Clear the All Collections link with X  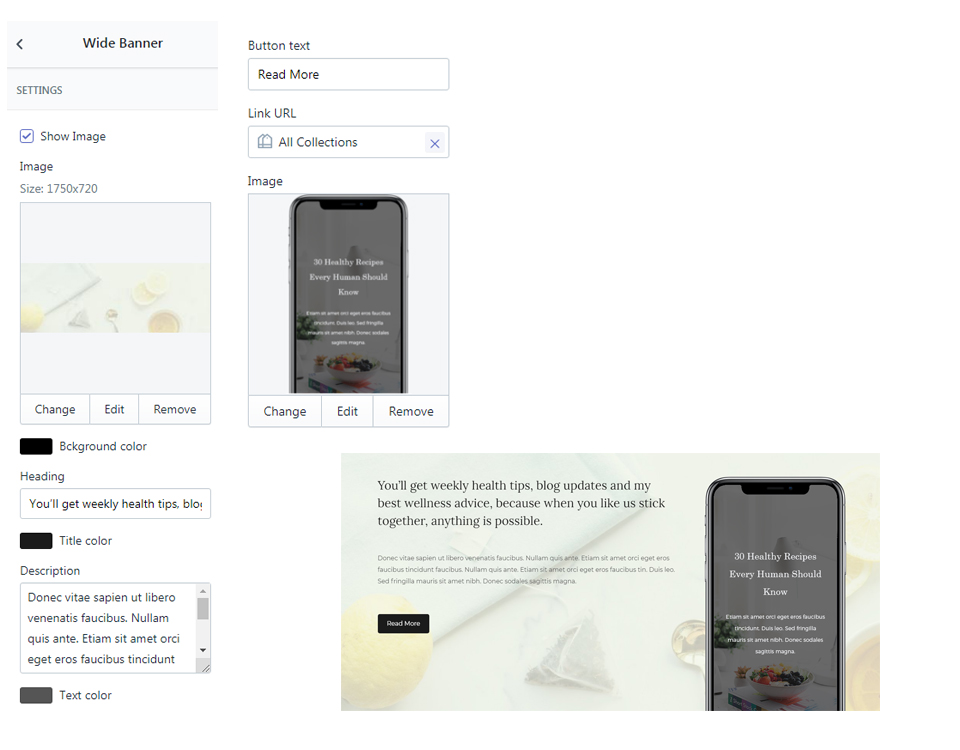click(435, 143)
